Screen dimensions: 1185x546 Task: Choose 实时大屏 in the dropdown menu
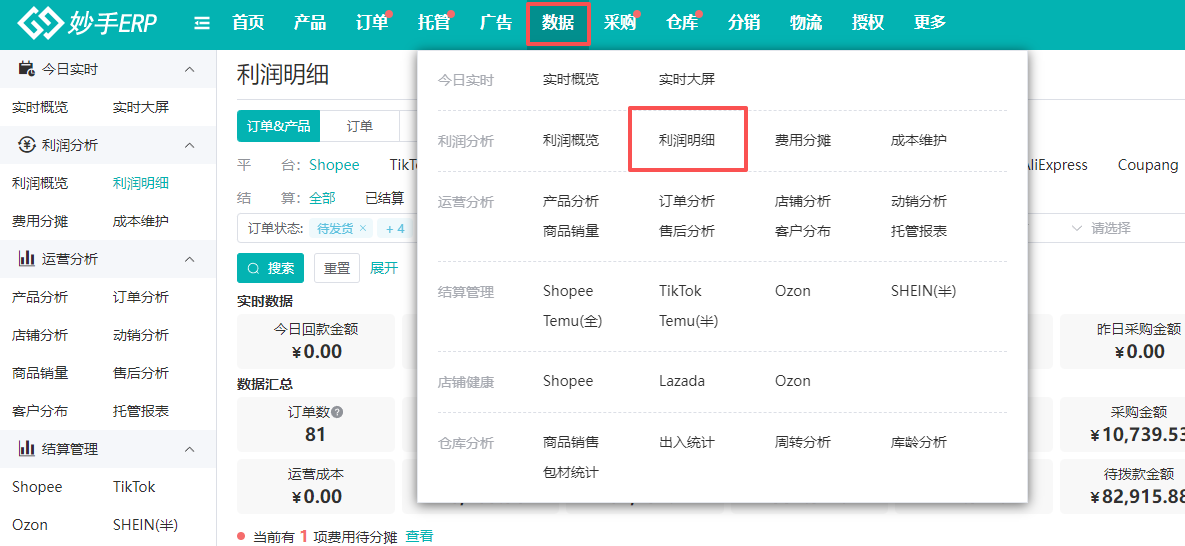click(x=687, y=79)
